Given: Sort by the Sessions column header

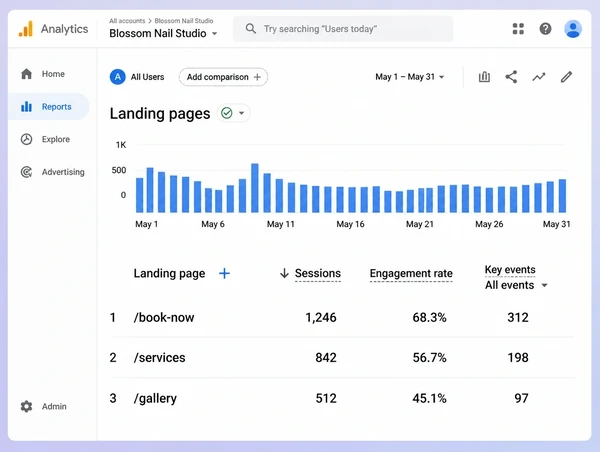Looking at the screenshot, I should pyautogui.click(x=318, y=273).
